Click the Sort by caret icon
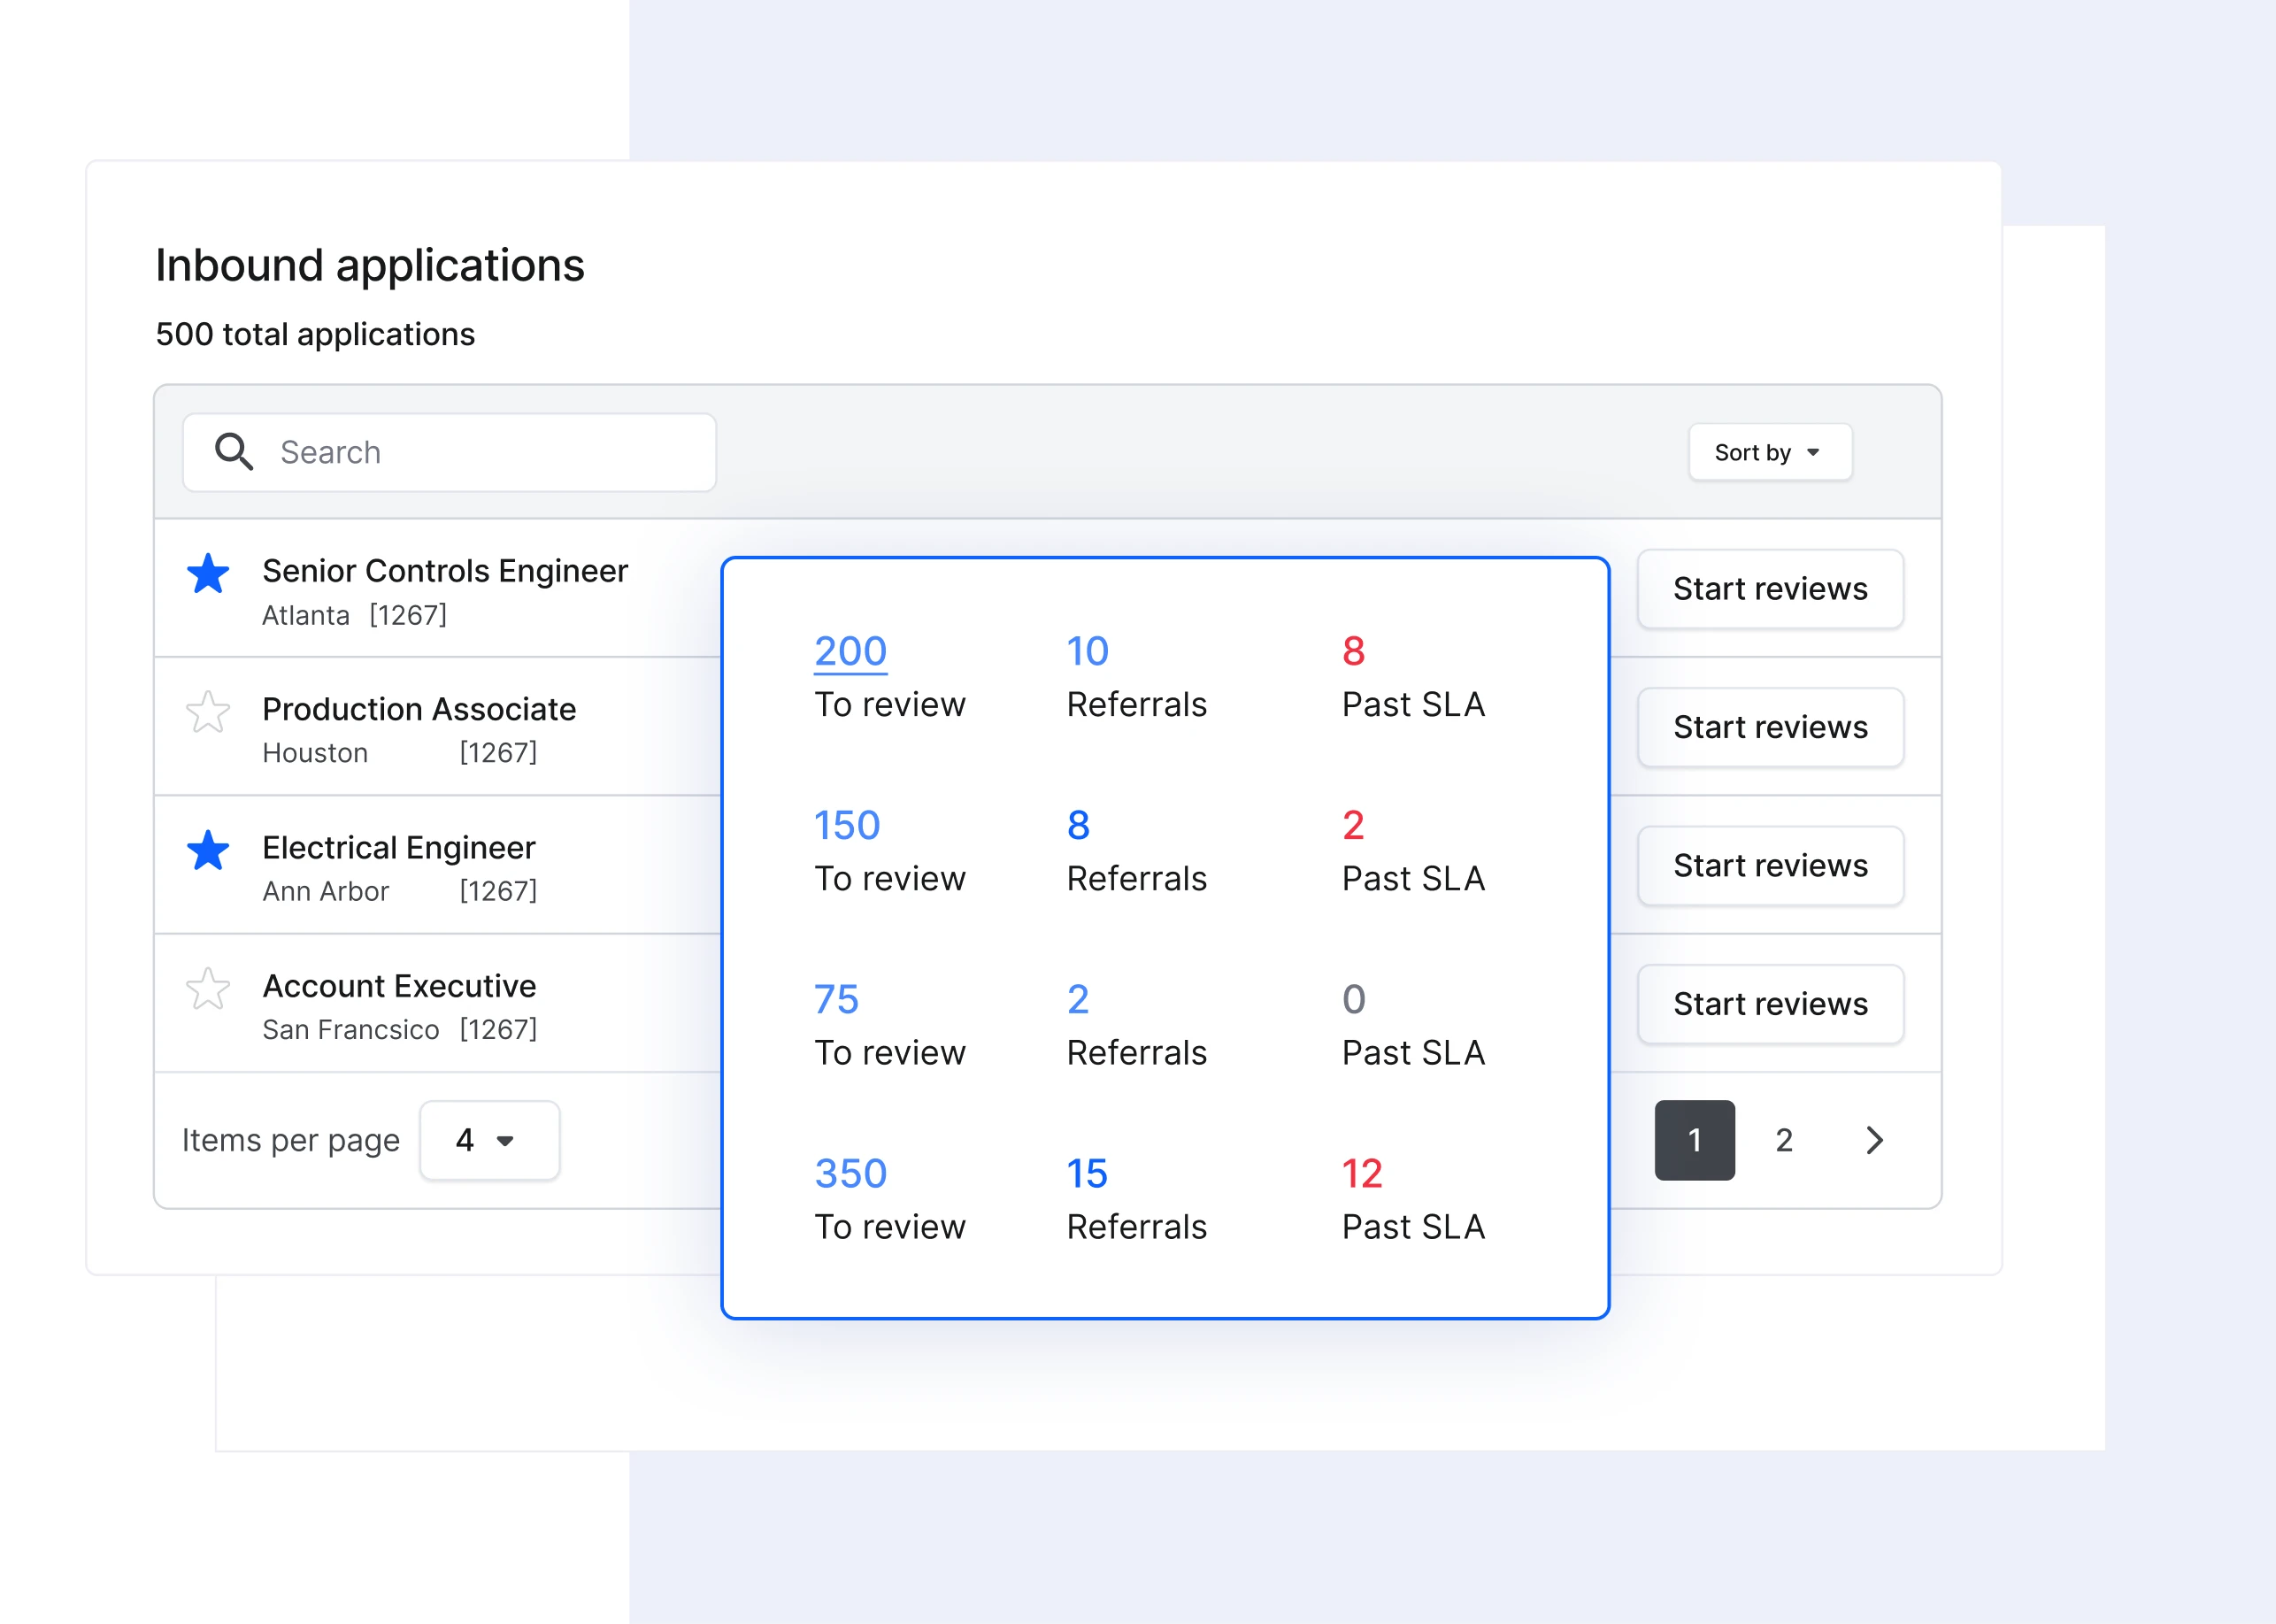The width and height of the screenshot is (2276, 1624). tap(1813, 452)
